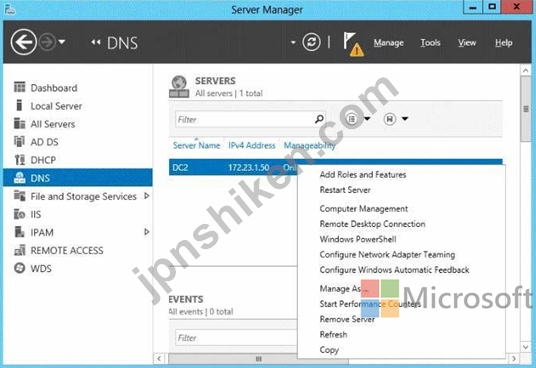Click the forward navigation arrow button
This screenshot has height=368, width=536.
(47, 42)
